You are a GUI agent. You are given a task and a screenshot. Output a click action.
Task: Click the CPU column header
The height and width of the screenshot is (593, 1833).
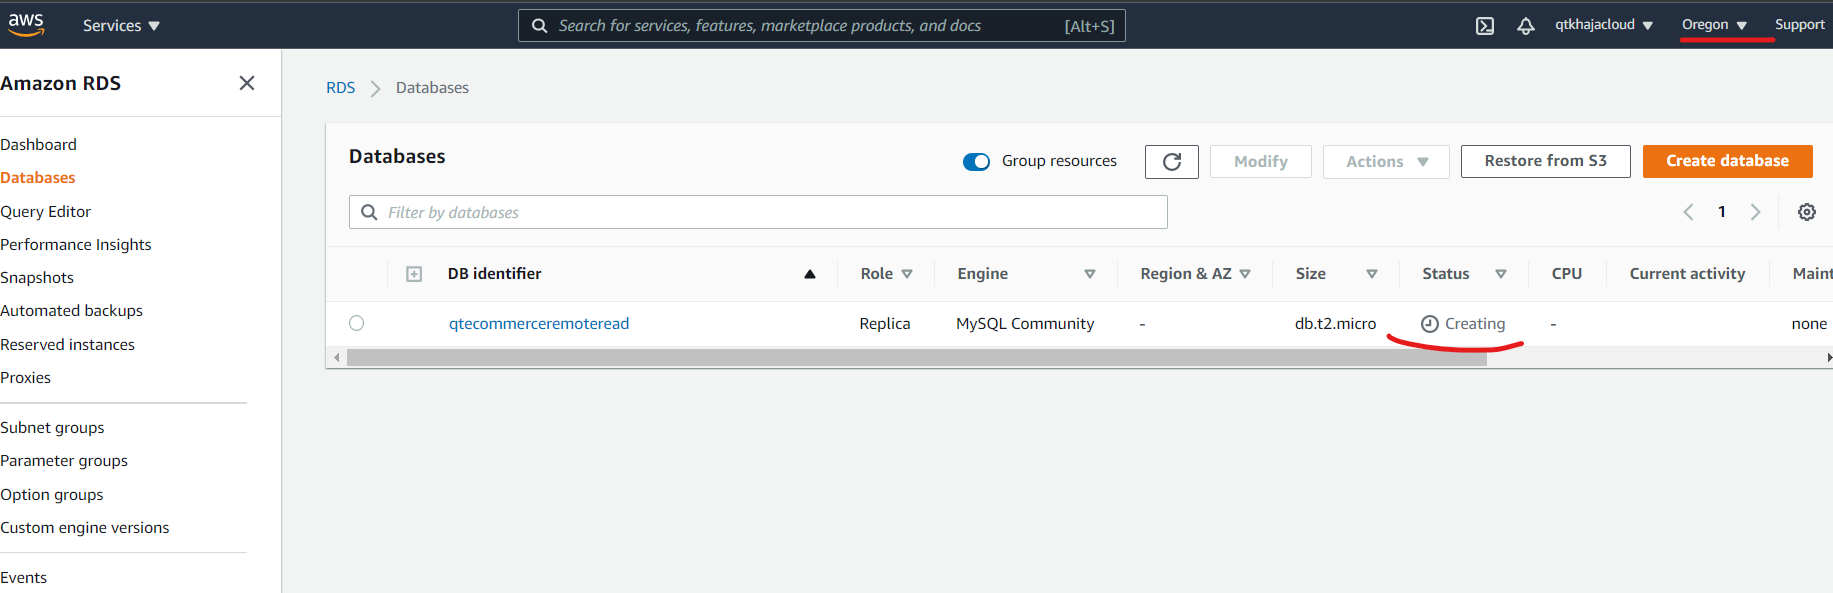point(1566,274)
